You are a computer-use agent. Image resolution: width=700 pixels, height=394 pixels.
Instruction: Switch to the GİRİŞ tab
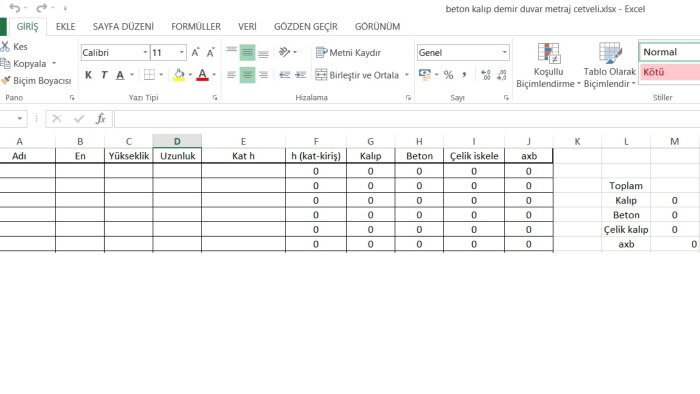[x=27, y=26]
